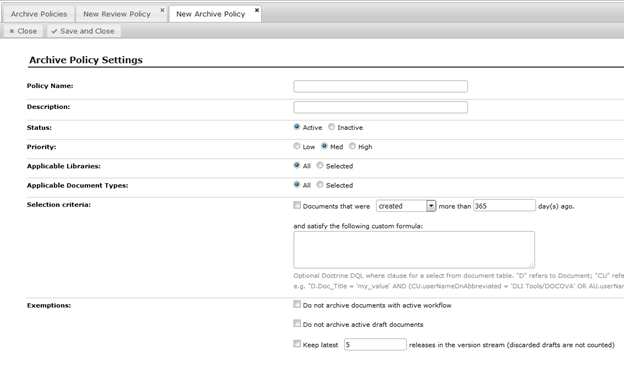The width and height of the screenshot is (624, 367).
Task: Click into the Description text field
Action: tap(380, 107)
